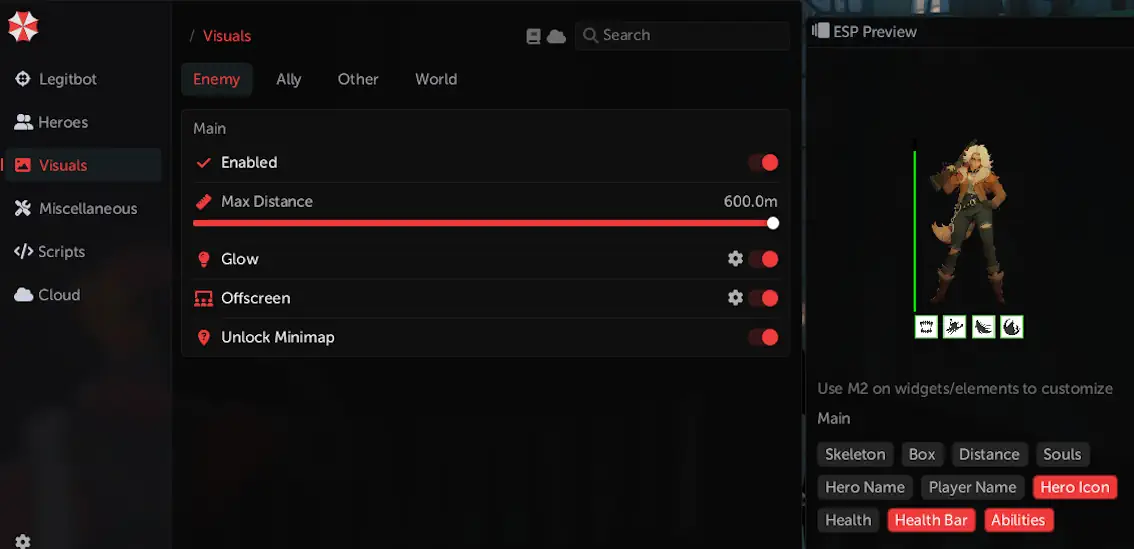Focus the Search input field
This screenshot has height=549, width=1134.
tap(682, 35)
